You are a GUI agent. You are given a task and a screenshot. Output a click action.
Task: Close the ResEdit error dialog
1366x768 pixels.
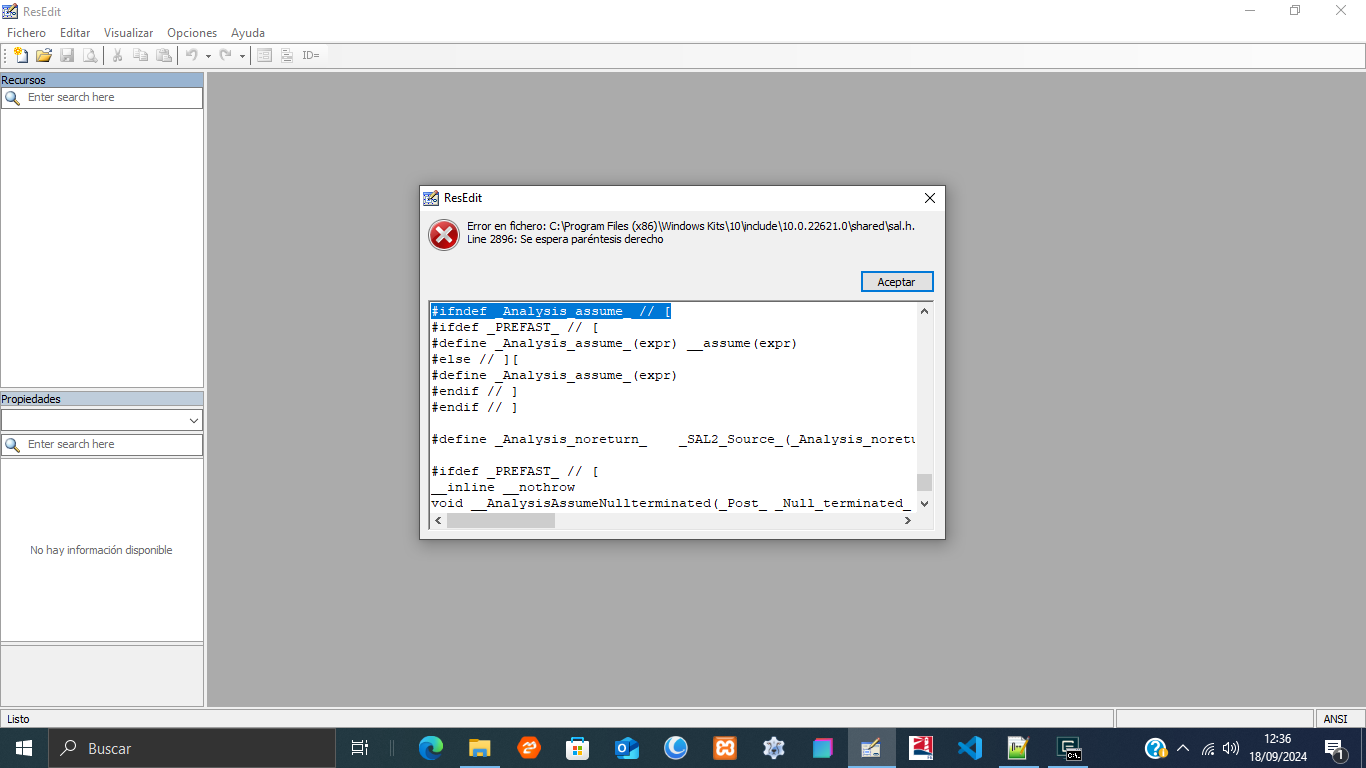point(929,198)
